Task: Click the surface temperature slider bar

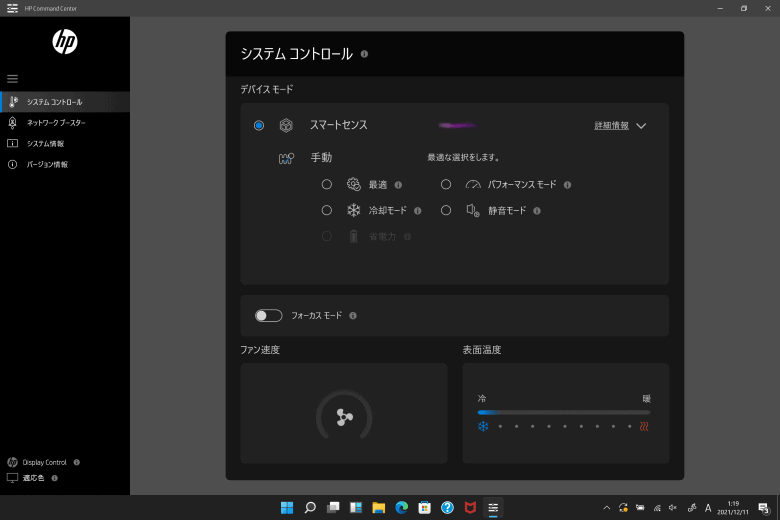Action: point(564,413)
